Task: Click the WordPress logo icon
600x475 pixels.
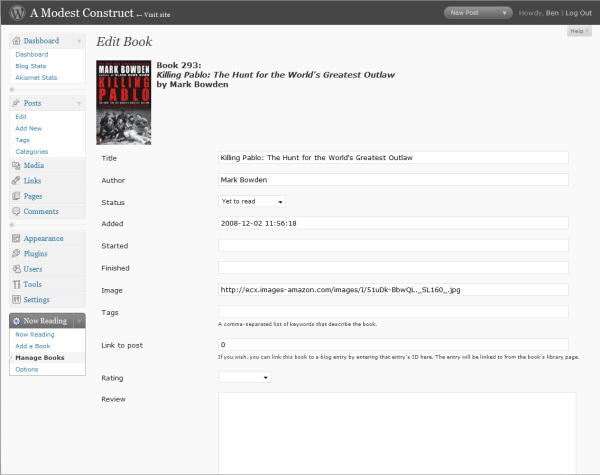Action: click(x=15, y=14)
